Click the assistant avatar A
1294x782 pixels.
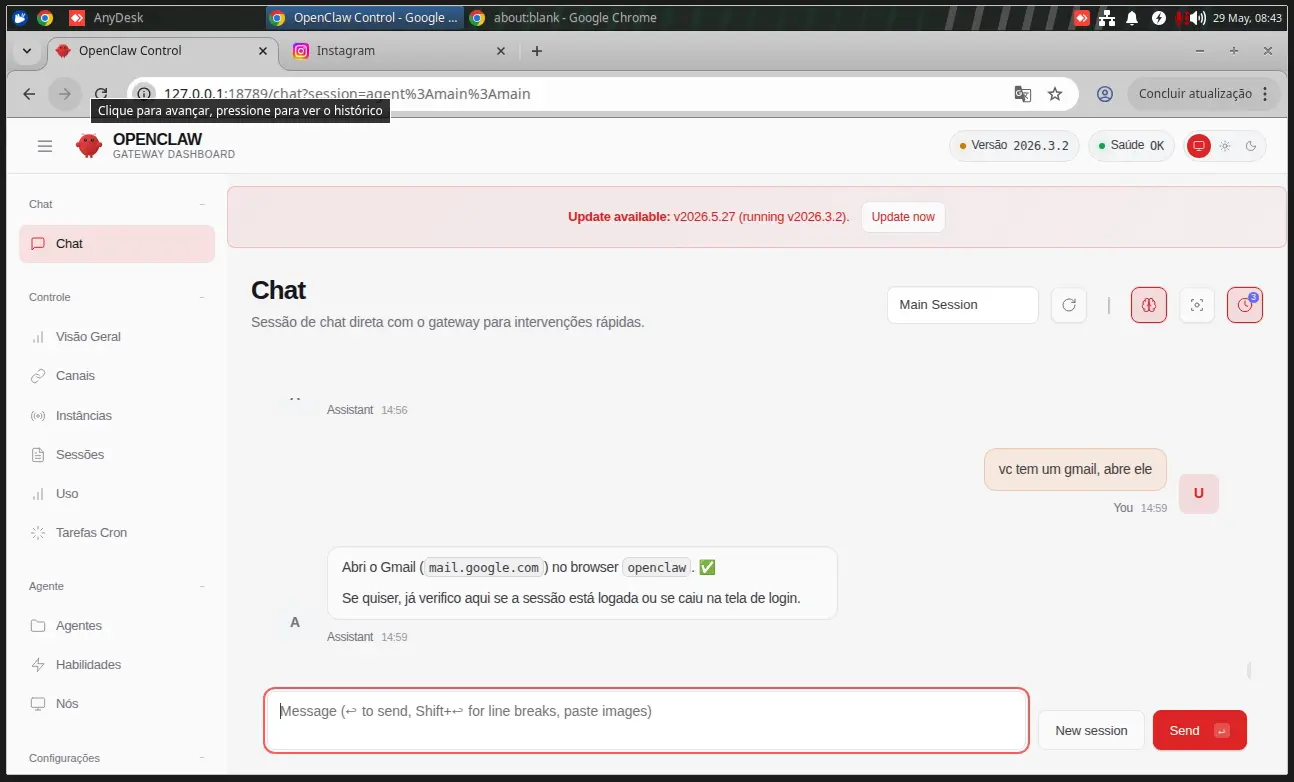[x=295, y=622]
